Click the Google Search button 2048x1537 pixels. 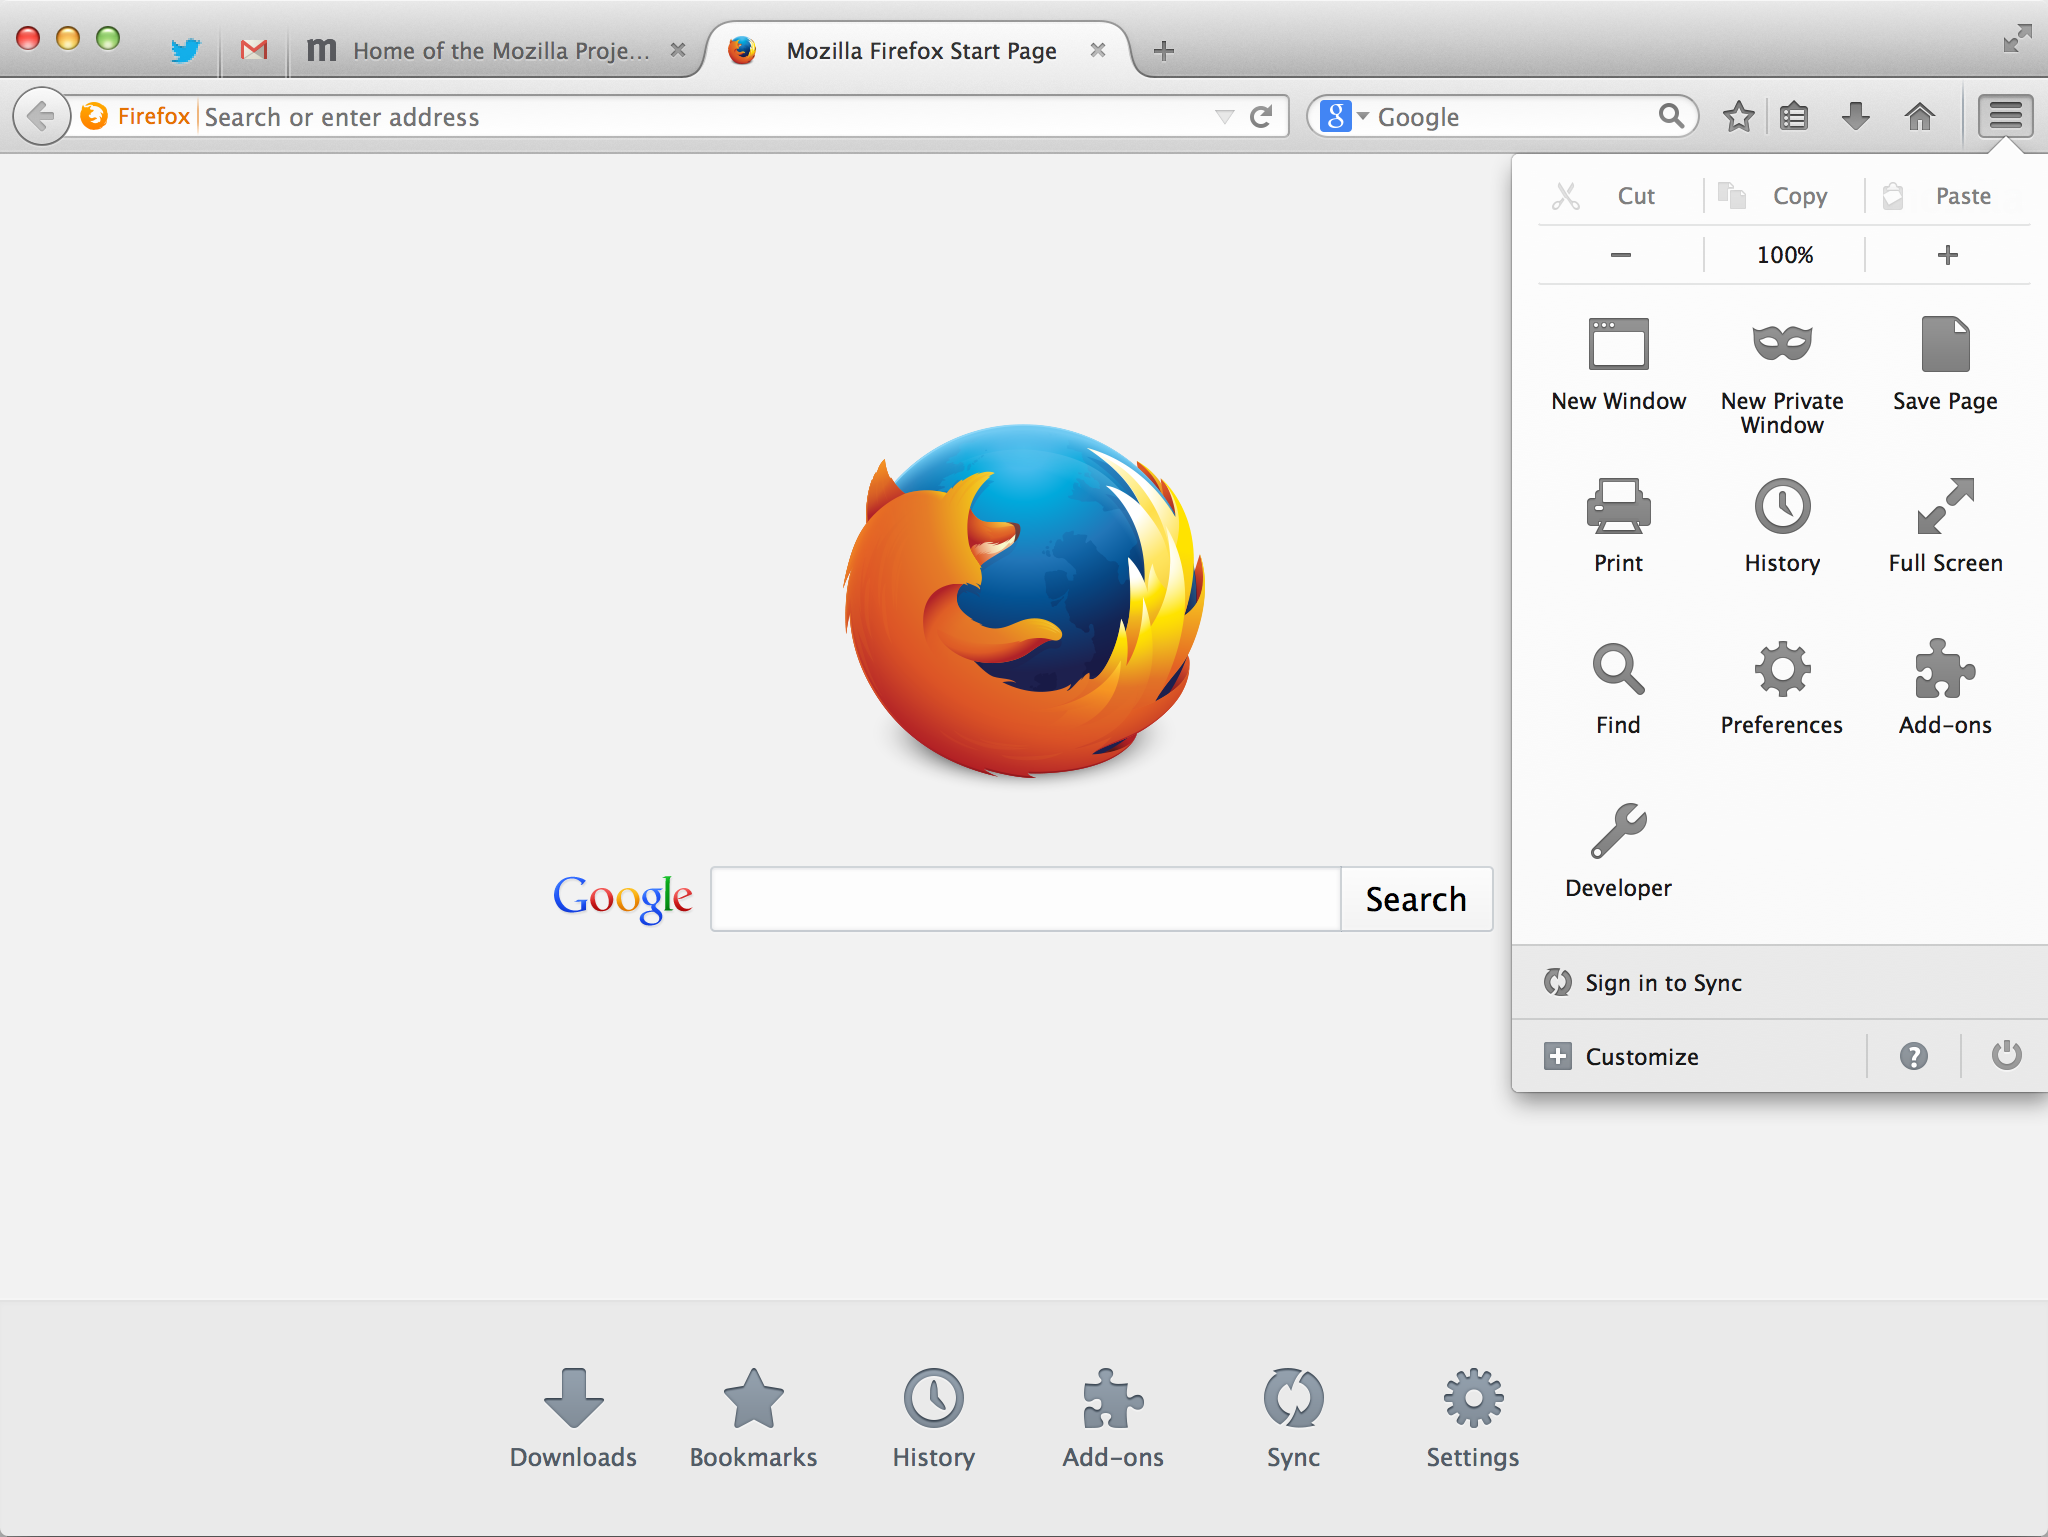(x=1415, y=899)
